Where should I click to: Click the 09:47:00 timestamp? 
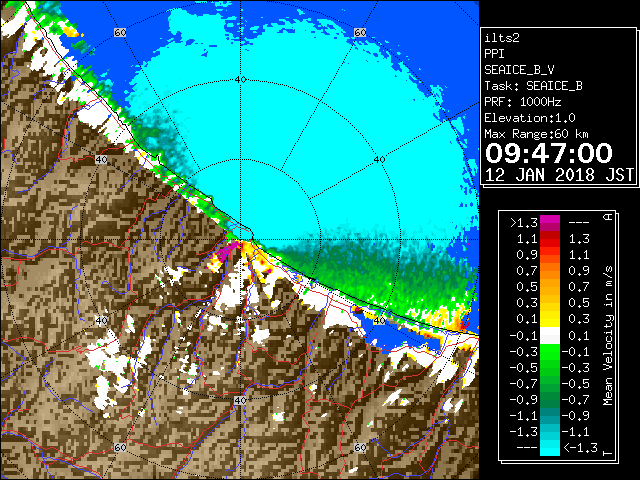[549, 153]
